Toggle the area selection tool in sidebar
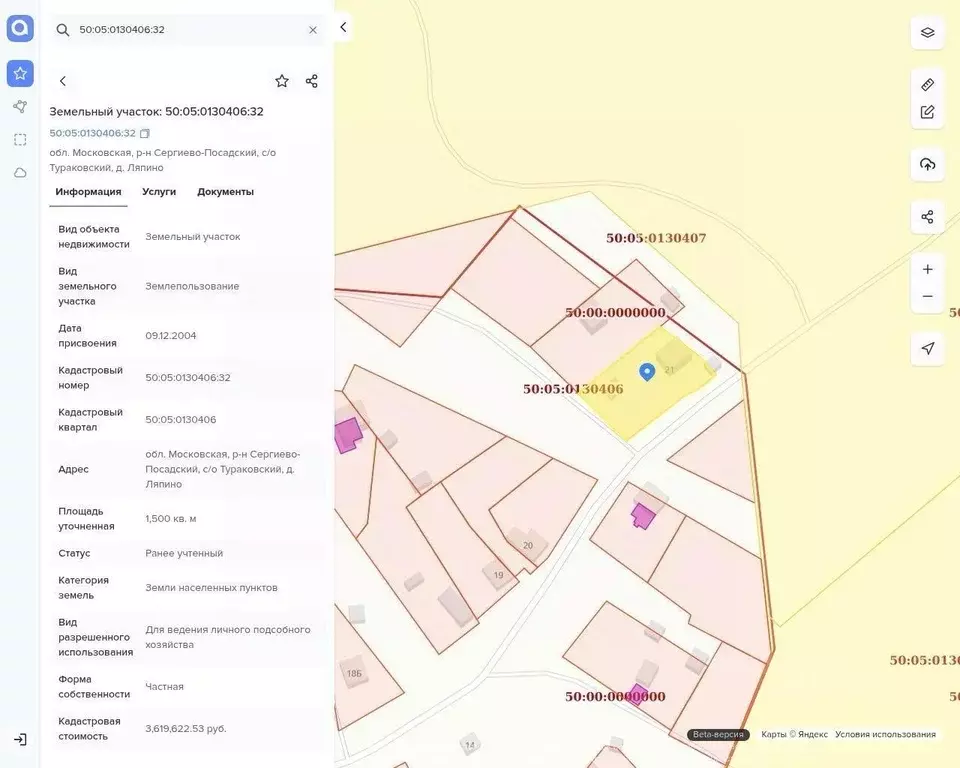The width and height of the screenshot is (960, 768). point(20,139)
